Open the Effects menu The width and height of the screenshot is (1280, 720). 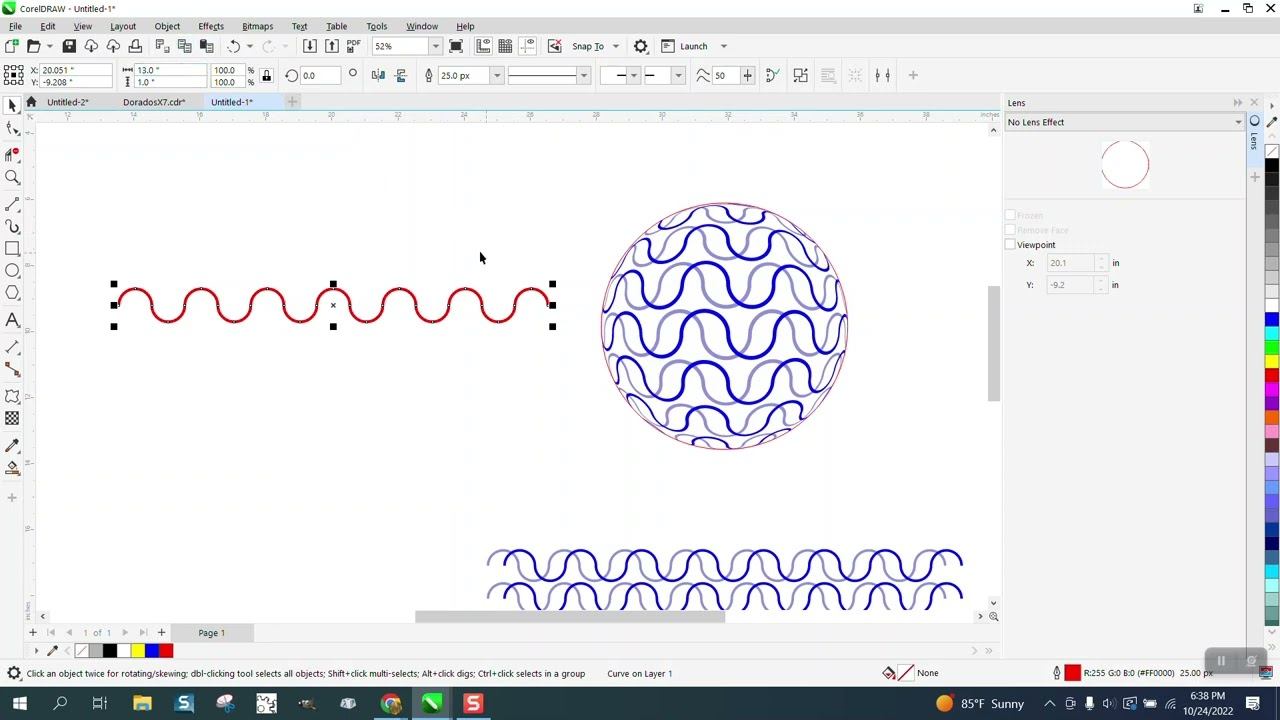(x=211, y=26)
